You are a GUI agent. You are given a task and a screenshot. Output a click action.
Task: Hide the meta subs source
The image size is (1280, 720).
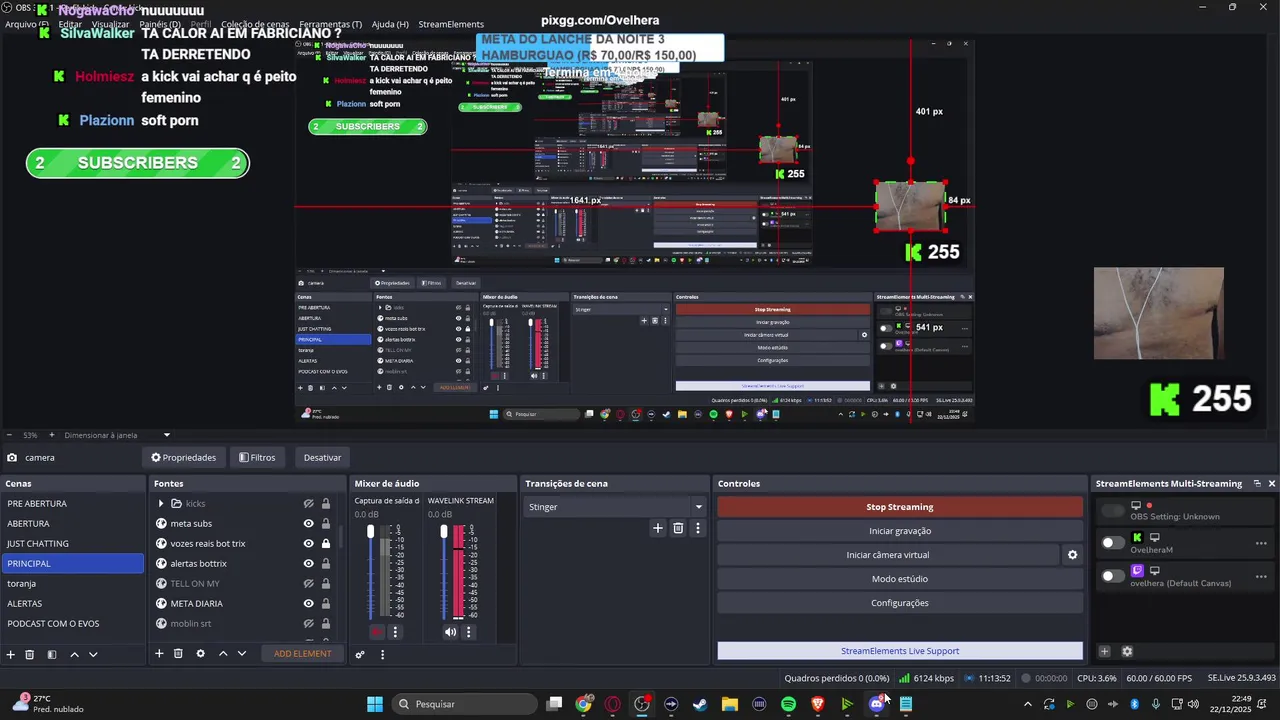pos(309,523)
